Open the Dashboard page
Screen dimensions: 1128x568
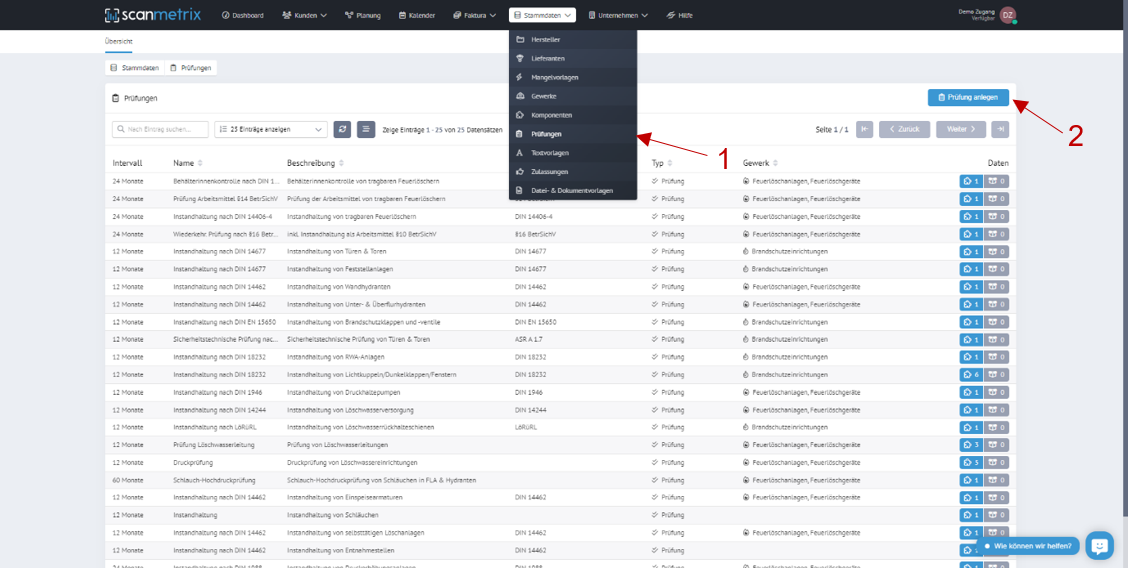coord(242,15)
